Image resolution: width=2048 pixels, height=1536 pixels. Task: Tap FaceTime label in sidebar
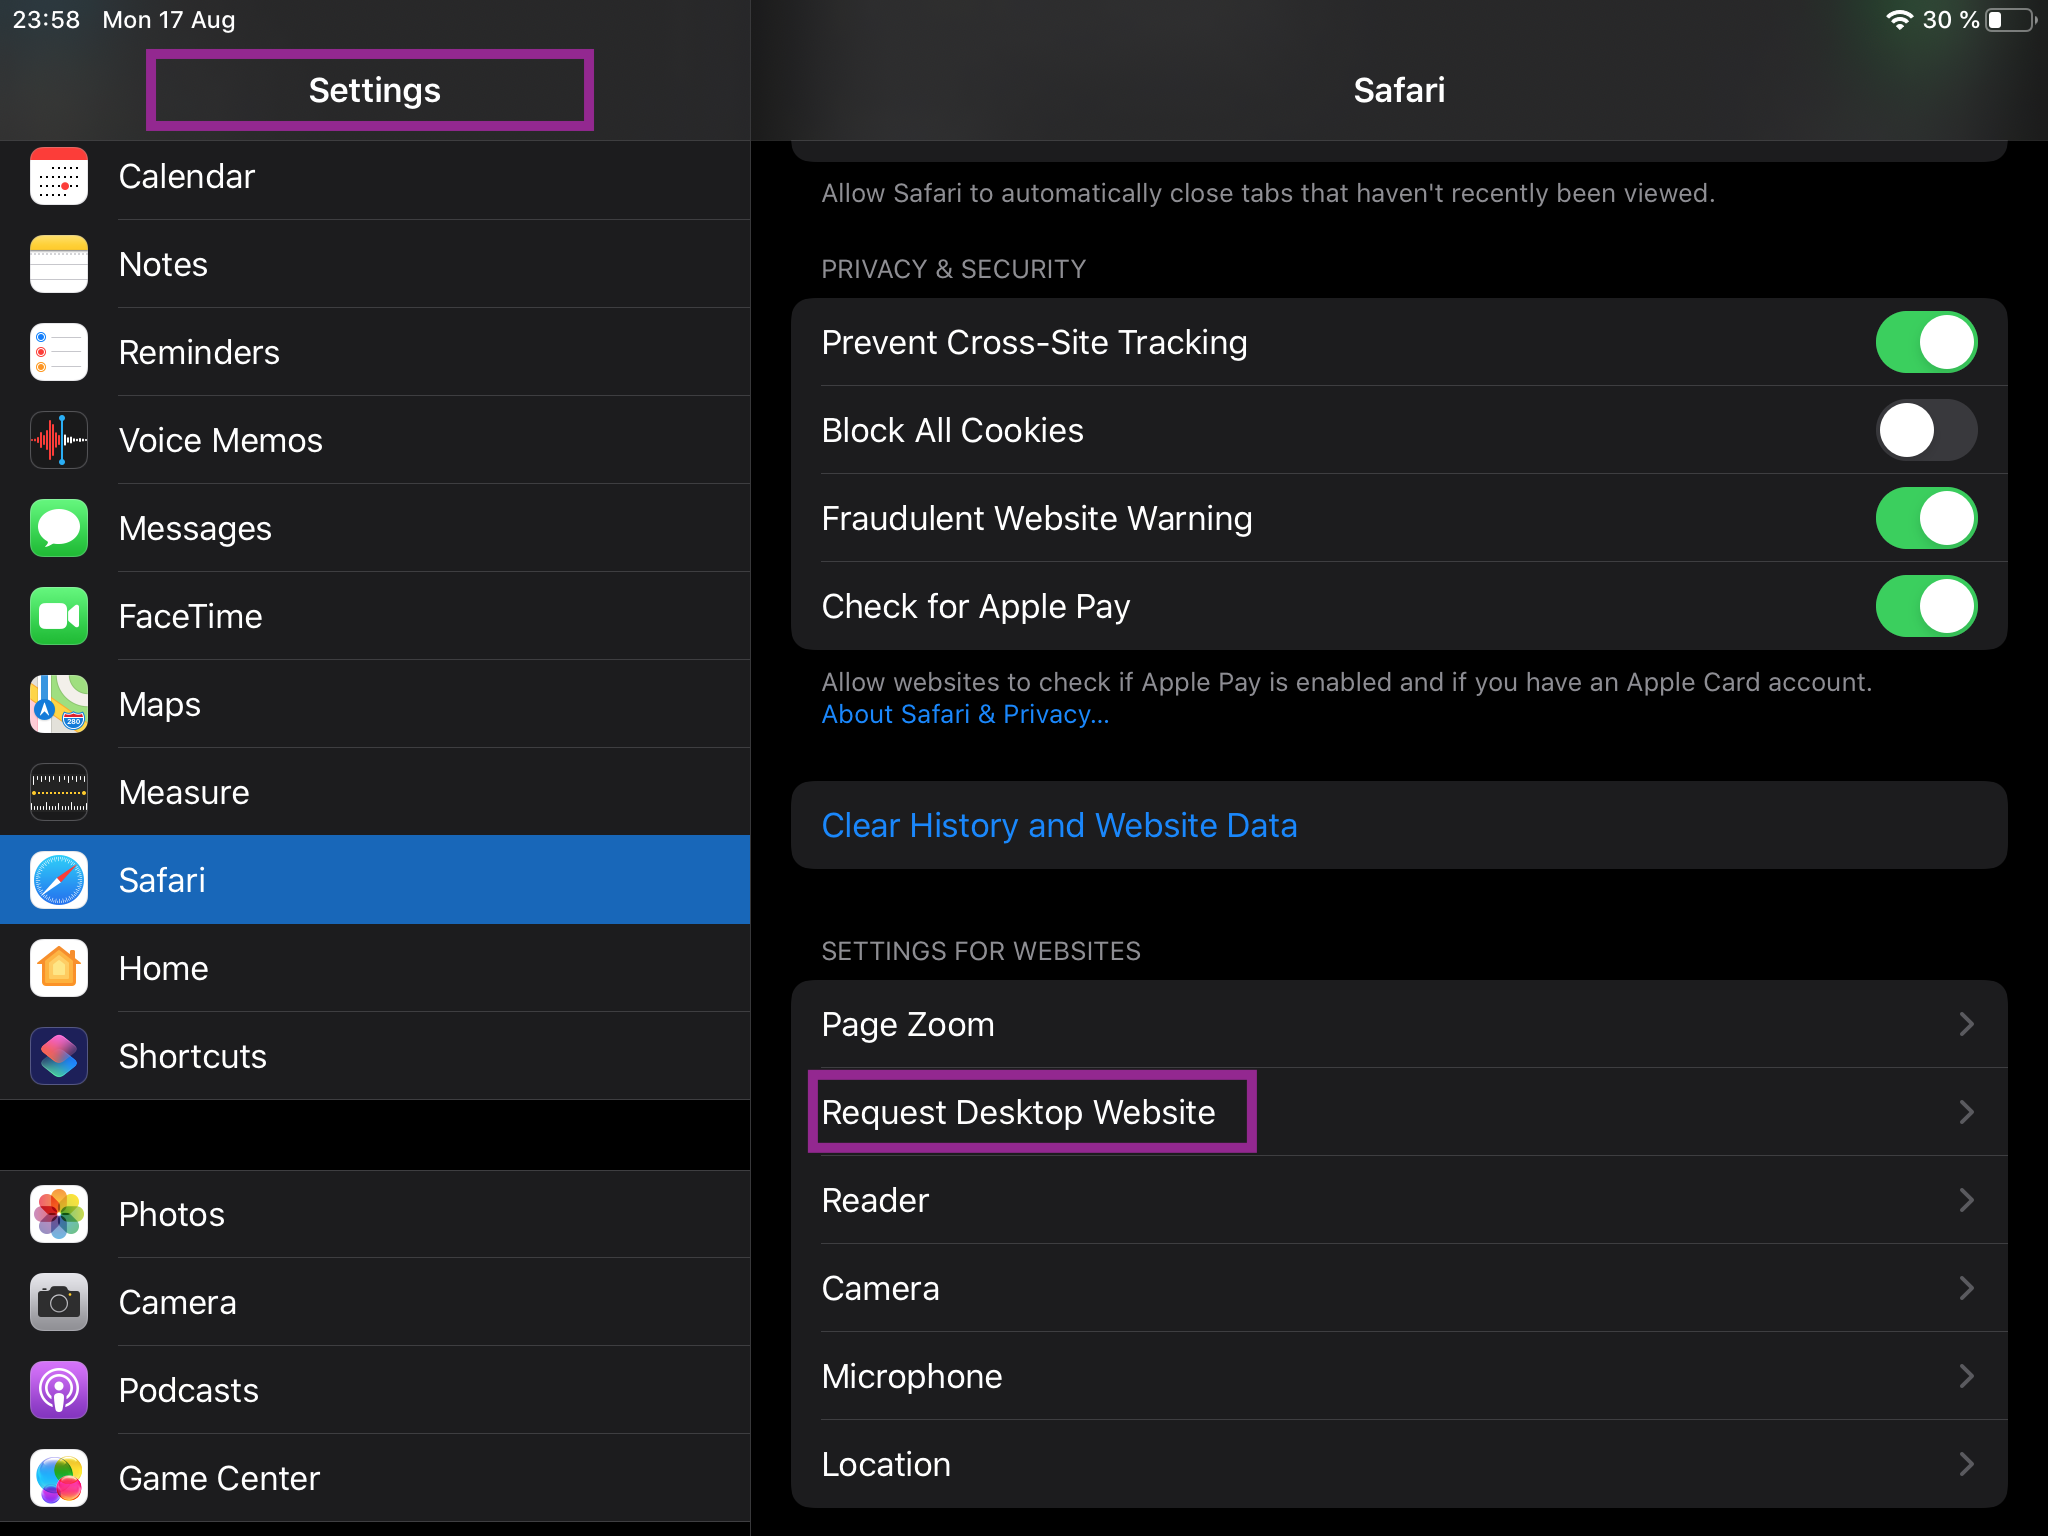[190, 617]
